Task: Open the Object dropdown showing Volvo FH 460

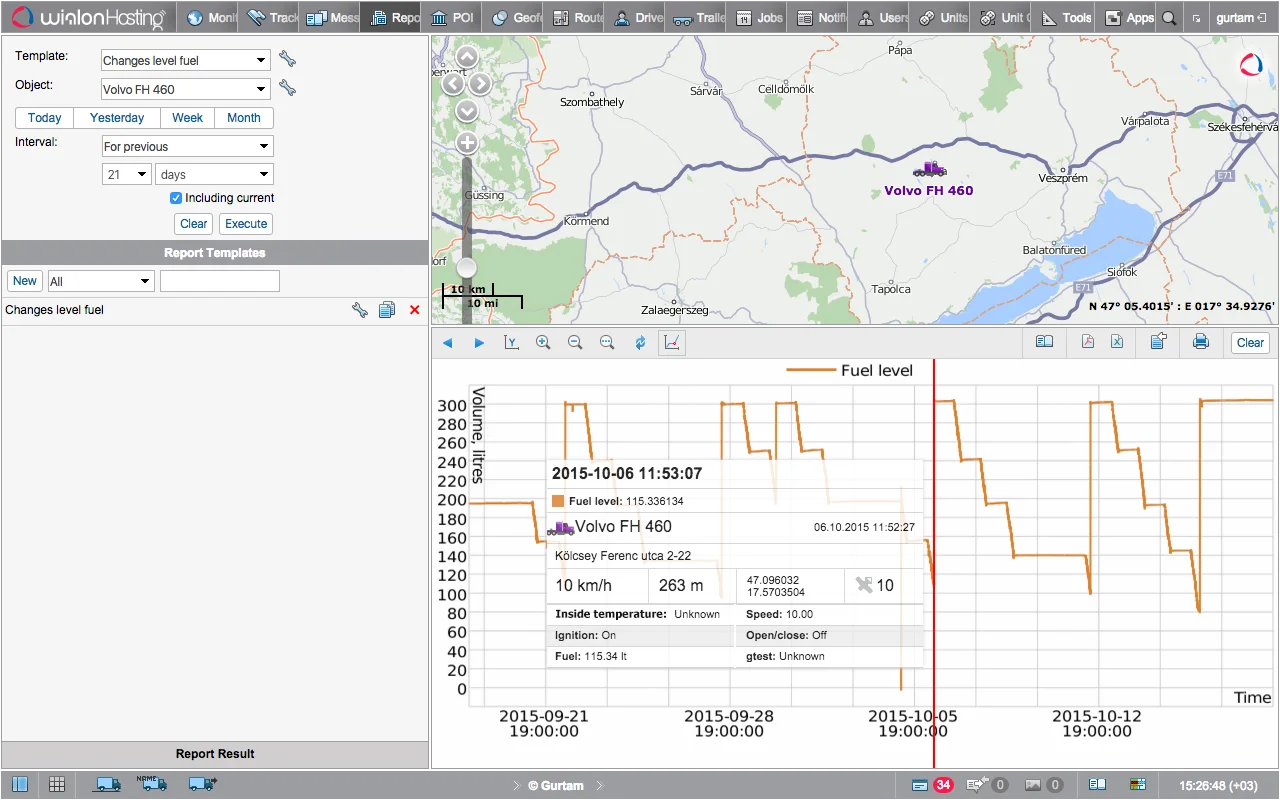Action: click(186, 89)
